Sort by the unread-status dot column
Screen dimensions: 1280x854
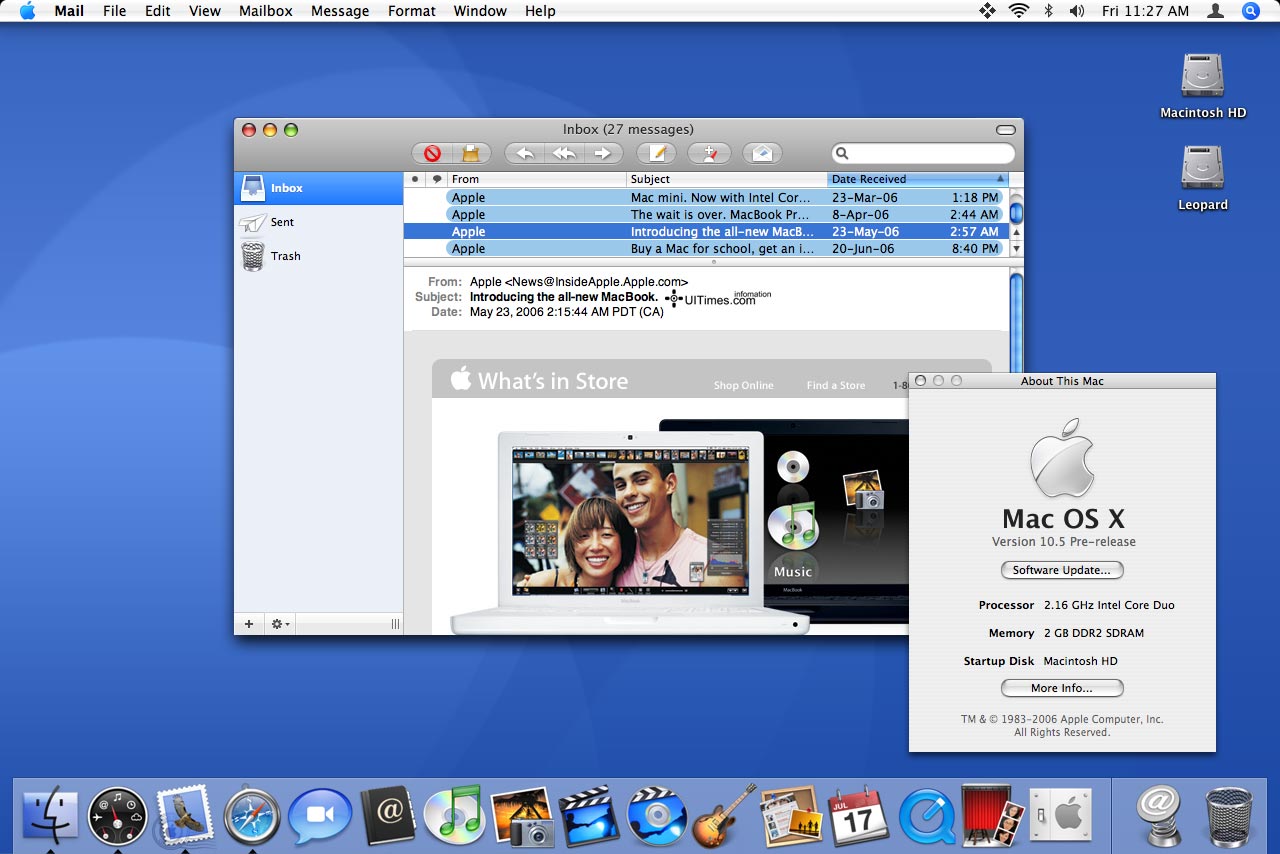coord(415,180)
